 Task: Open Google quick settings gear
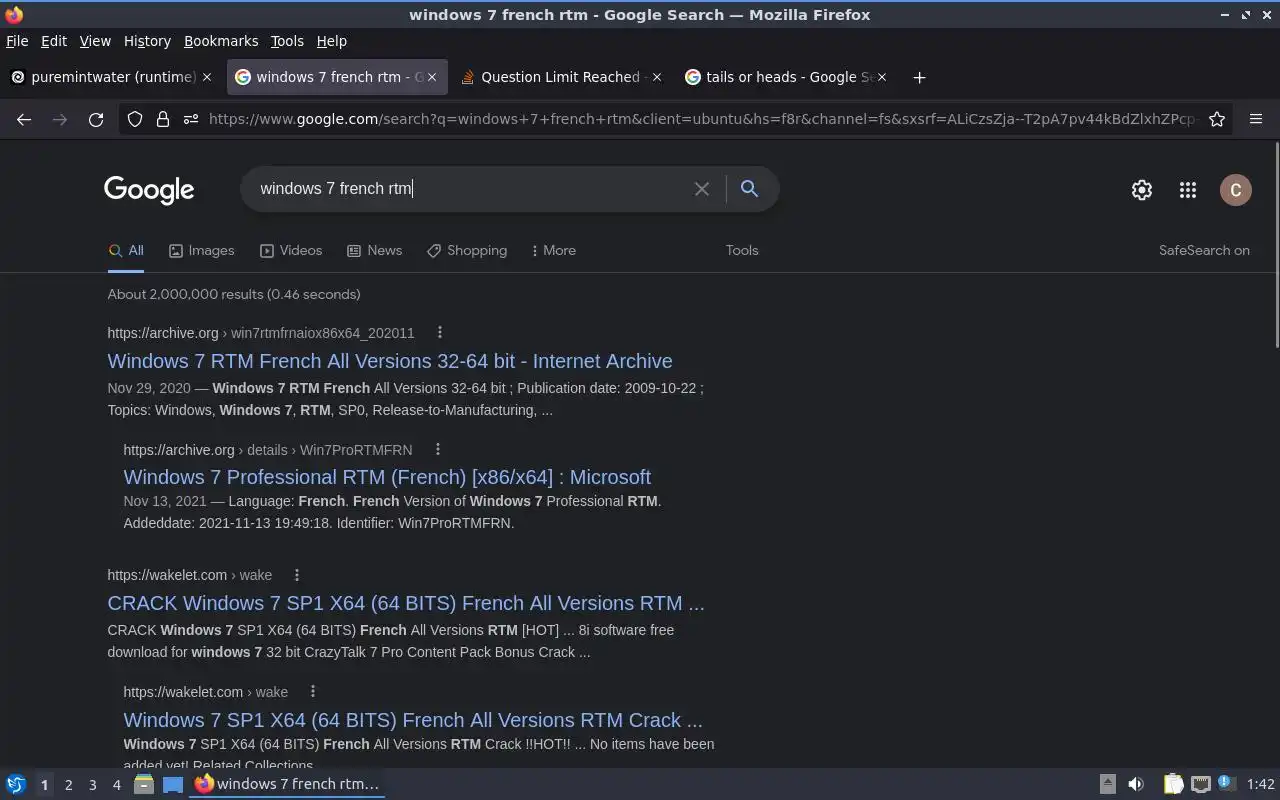pos(1141,190)
